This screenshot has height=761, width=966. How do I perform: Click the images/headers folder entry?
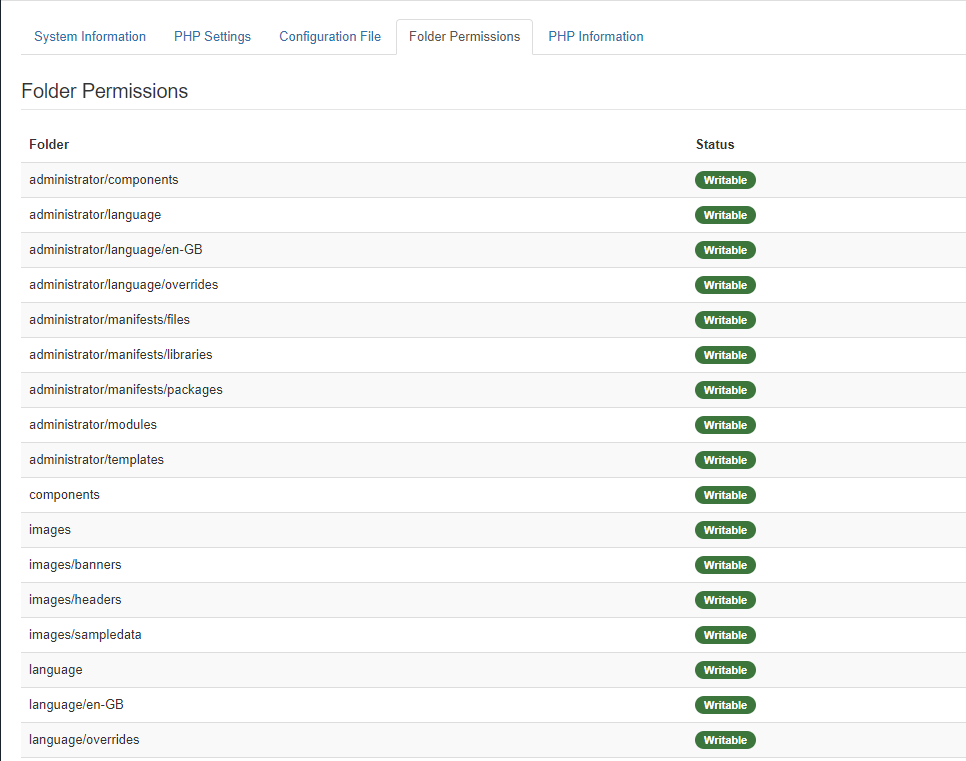(75, 600)
